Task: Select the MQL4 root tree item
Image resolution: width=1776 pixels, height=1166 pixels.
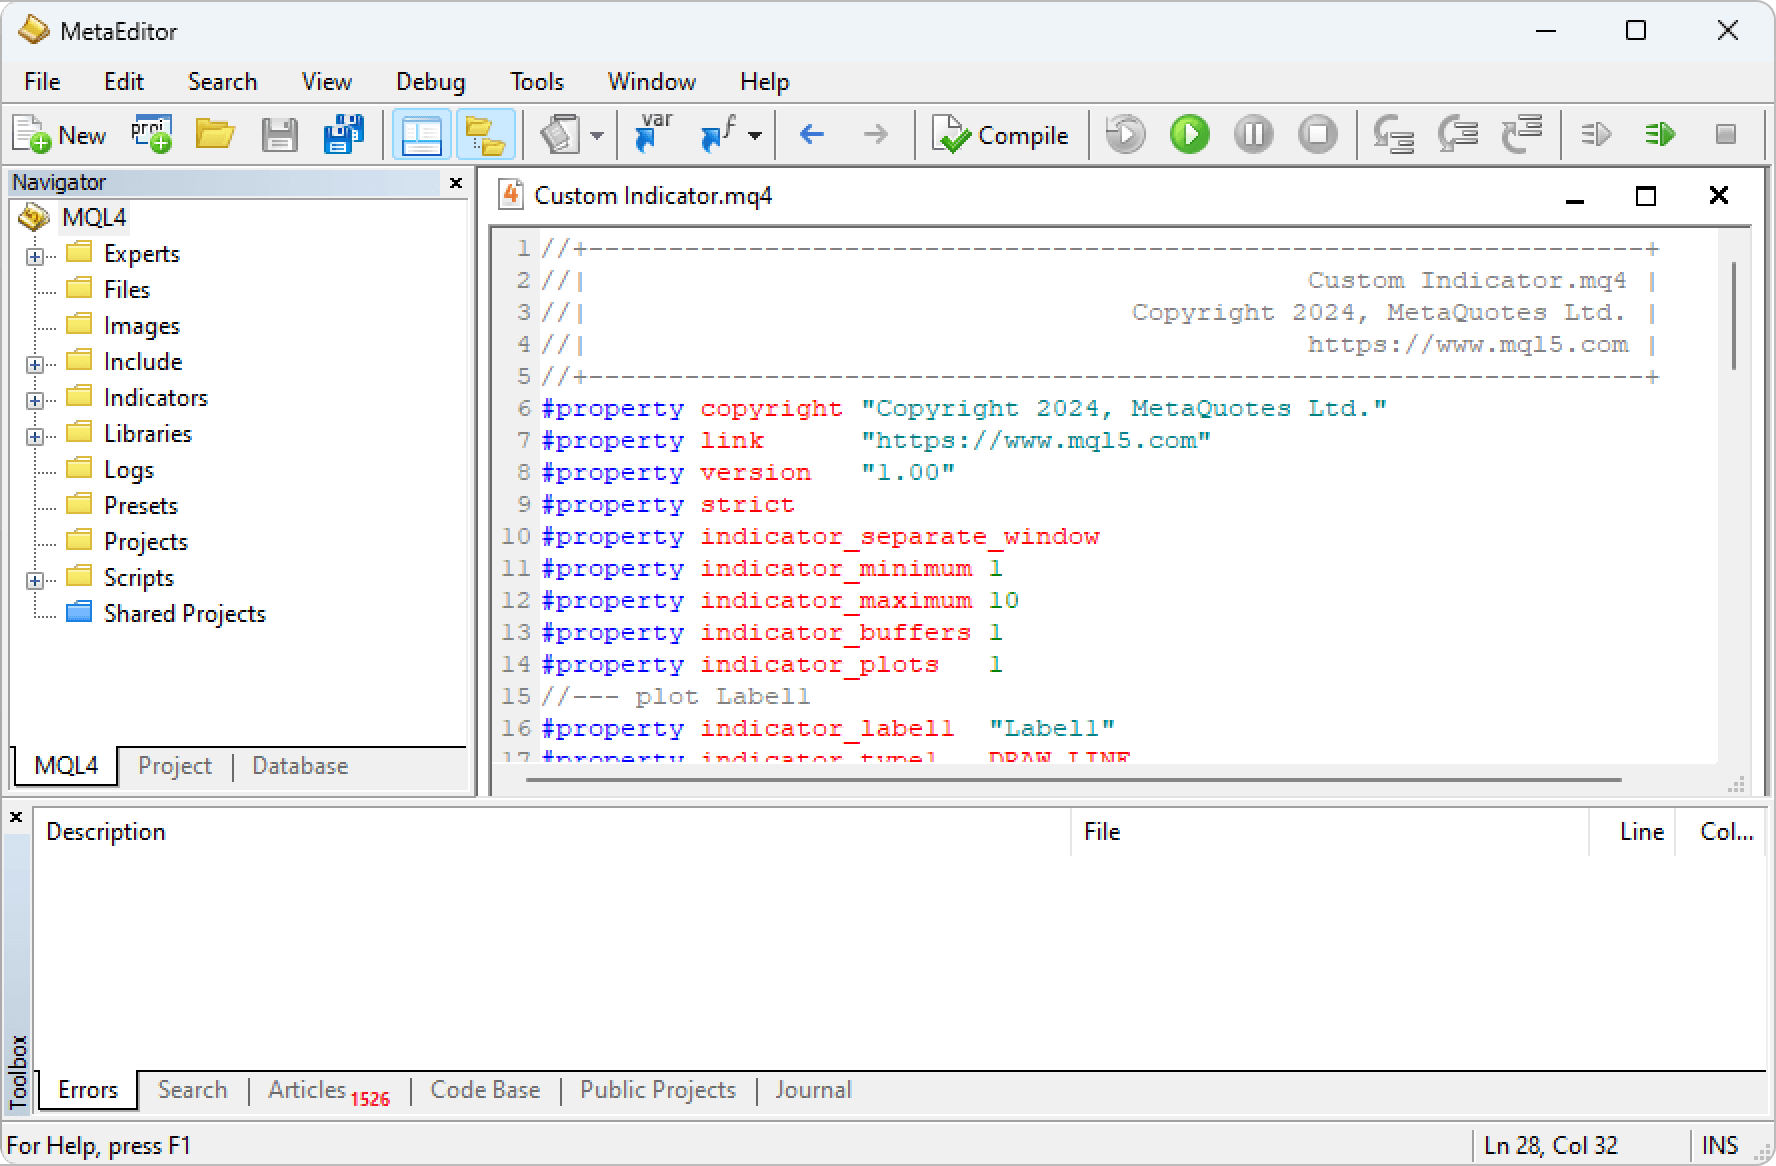Action: [94, 218]
